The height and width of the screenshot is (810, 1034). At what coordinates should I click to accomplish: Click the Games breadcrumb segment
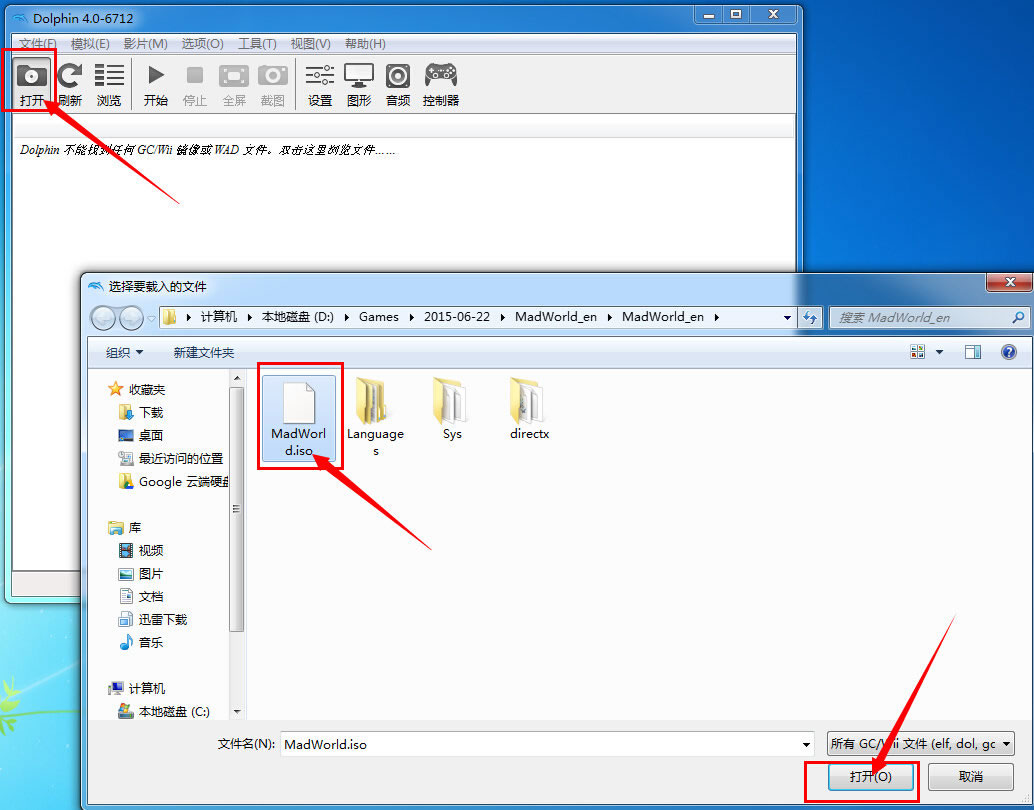click(x=379, y=317)
